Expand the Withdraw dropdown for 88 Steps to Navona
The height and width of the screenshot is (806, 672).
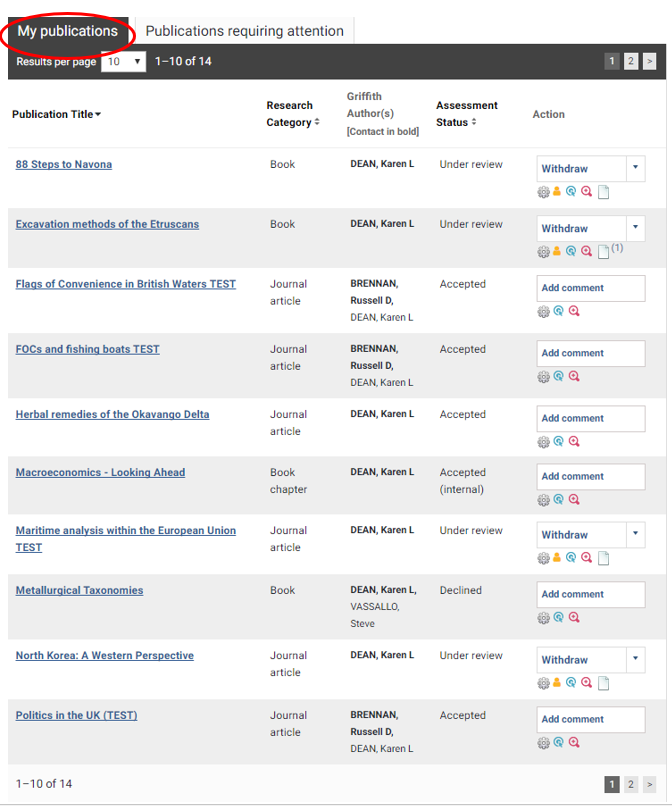[x=635, y=169]
